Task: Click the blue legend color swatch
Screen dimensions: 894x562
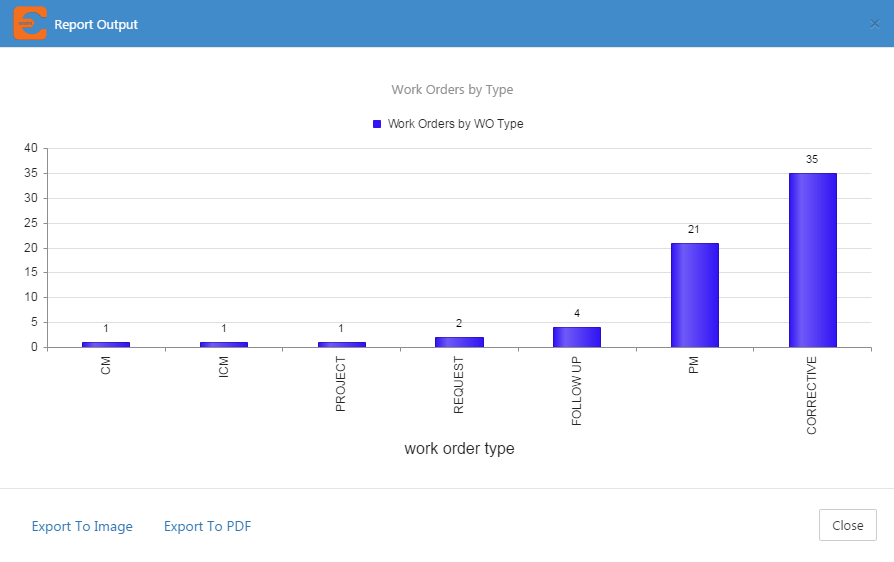Action: click(x=377, y=124)
